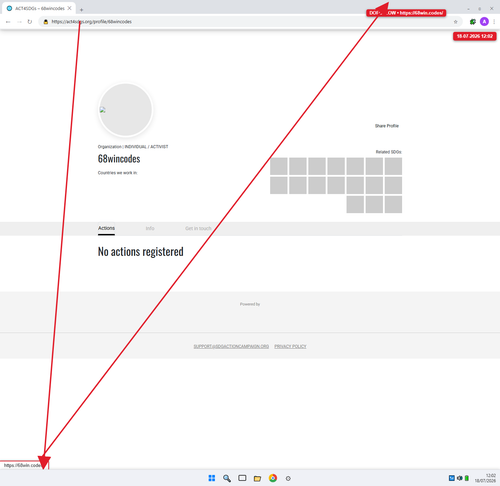500x486 pixels.
Task: View site information via the lock icon
Action: (x=46, y=22)
